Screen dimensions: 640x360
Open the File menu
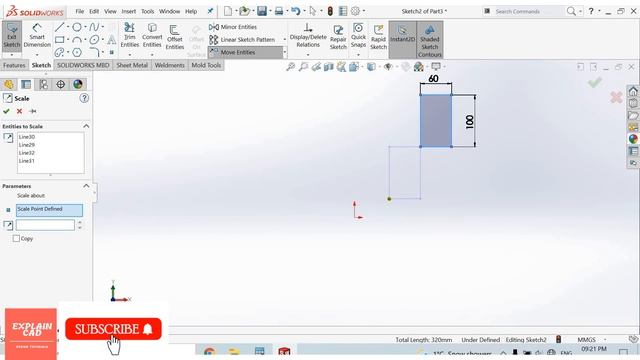80,11
